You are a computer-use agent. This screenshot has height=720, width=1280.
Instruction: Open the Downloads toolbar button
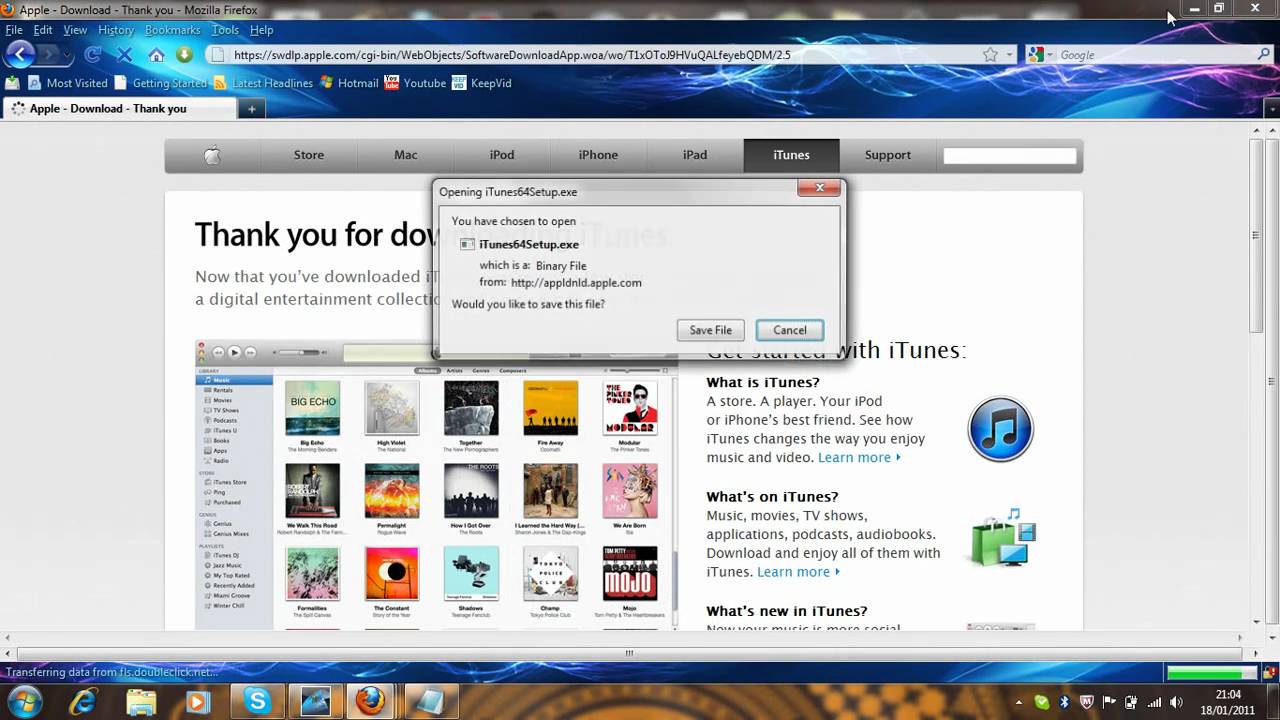(x=184, y=55)
